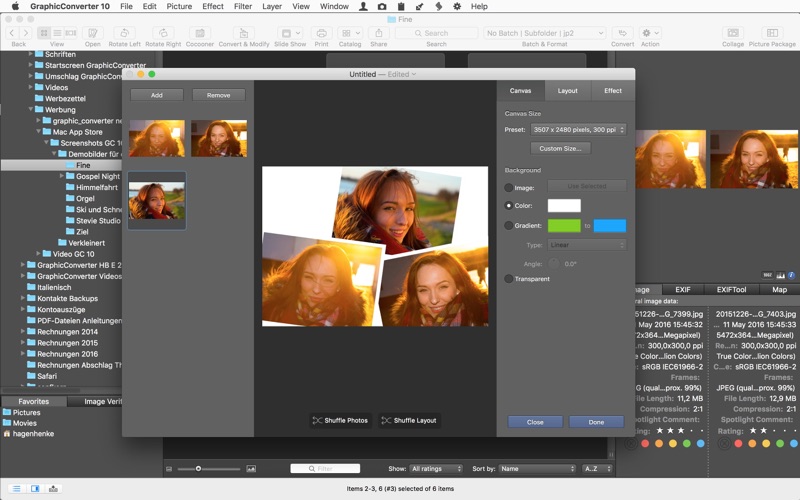Open the Filter menu in menu bar

(x=243, y=6)
